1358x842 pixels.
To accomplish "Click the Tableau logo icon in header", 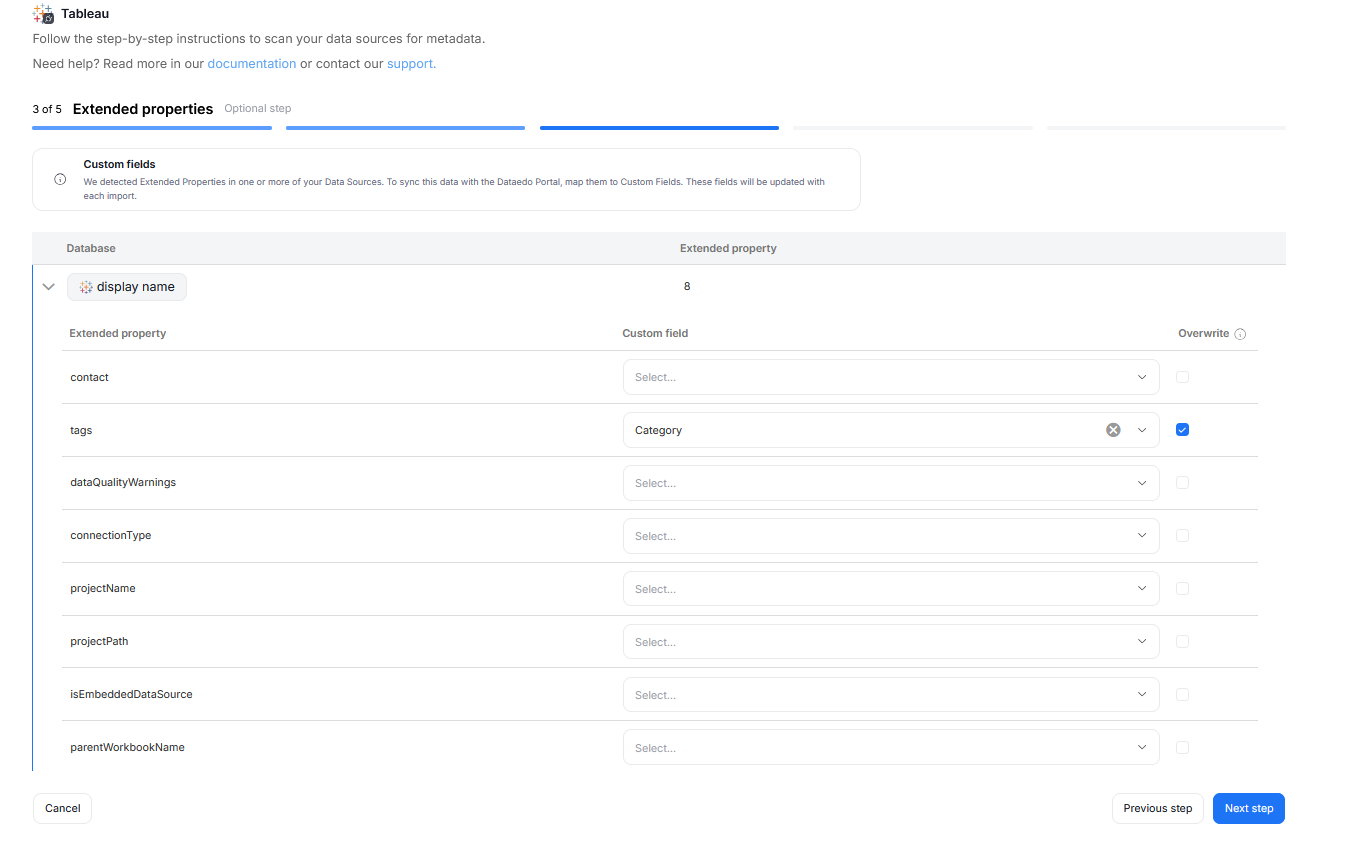I will [43, 14].
